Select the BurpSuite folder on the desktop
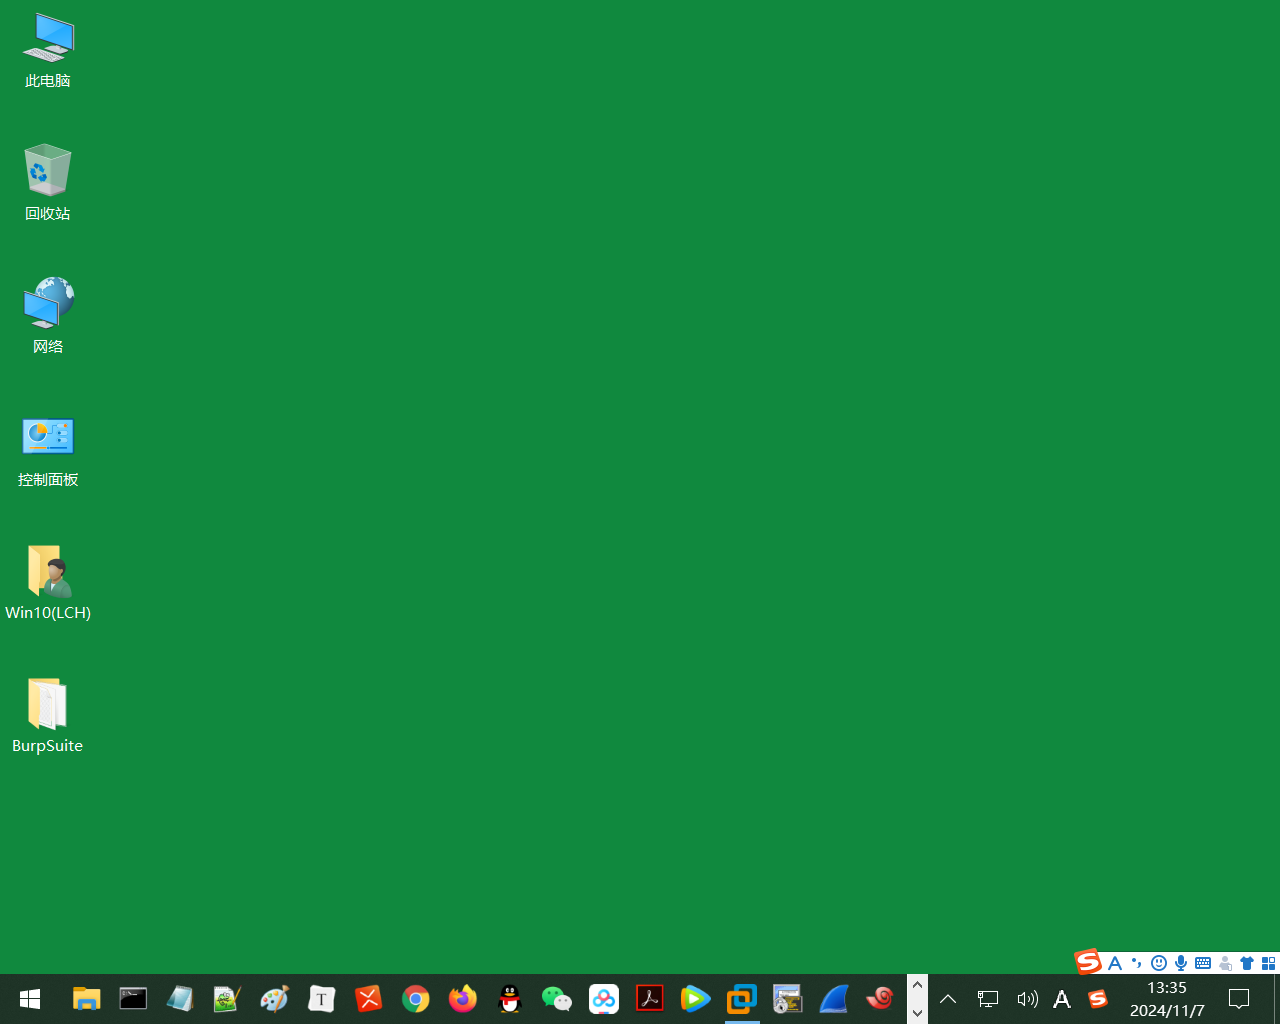Viewport: 1280px width, 1024px height. click(x=48, y=715)
